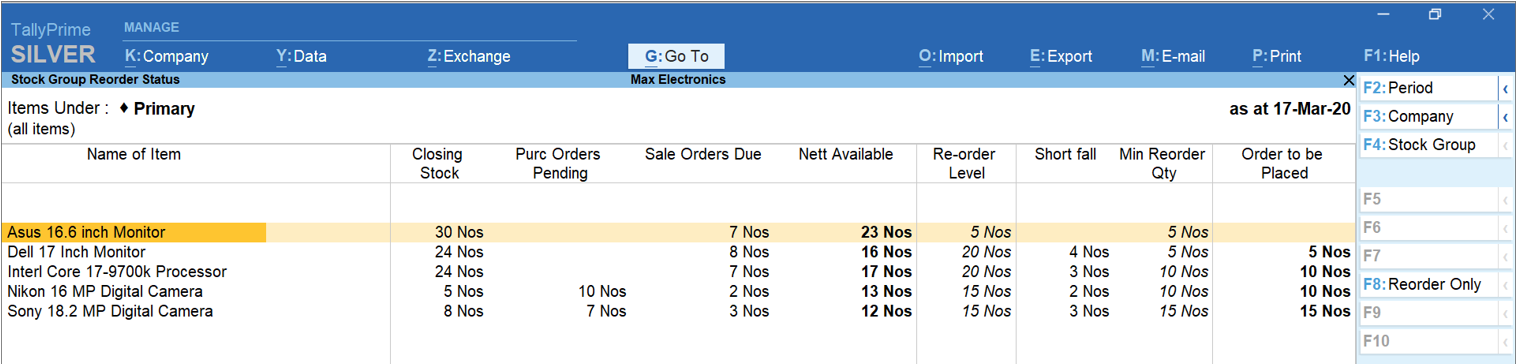Image resolution: width=1517 pixels, height=364 pixels.
Task: Click Sony purchase orders pending 7 Nos
Action: (606, 312)
